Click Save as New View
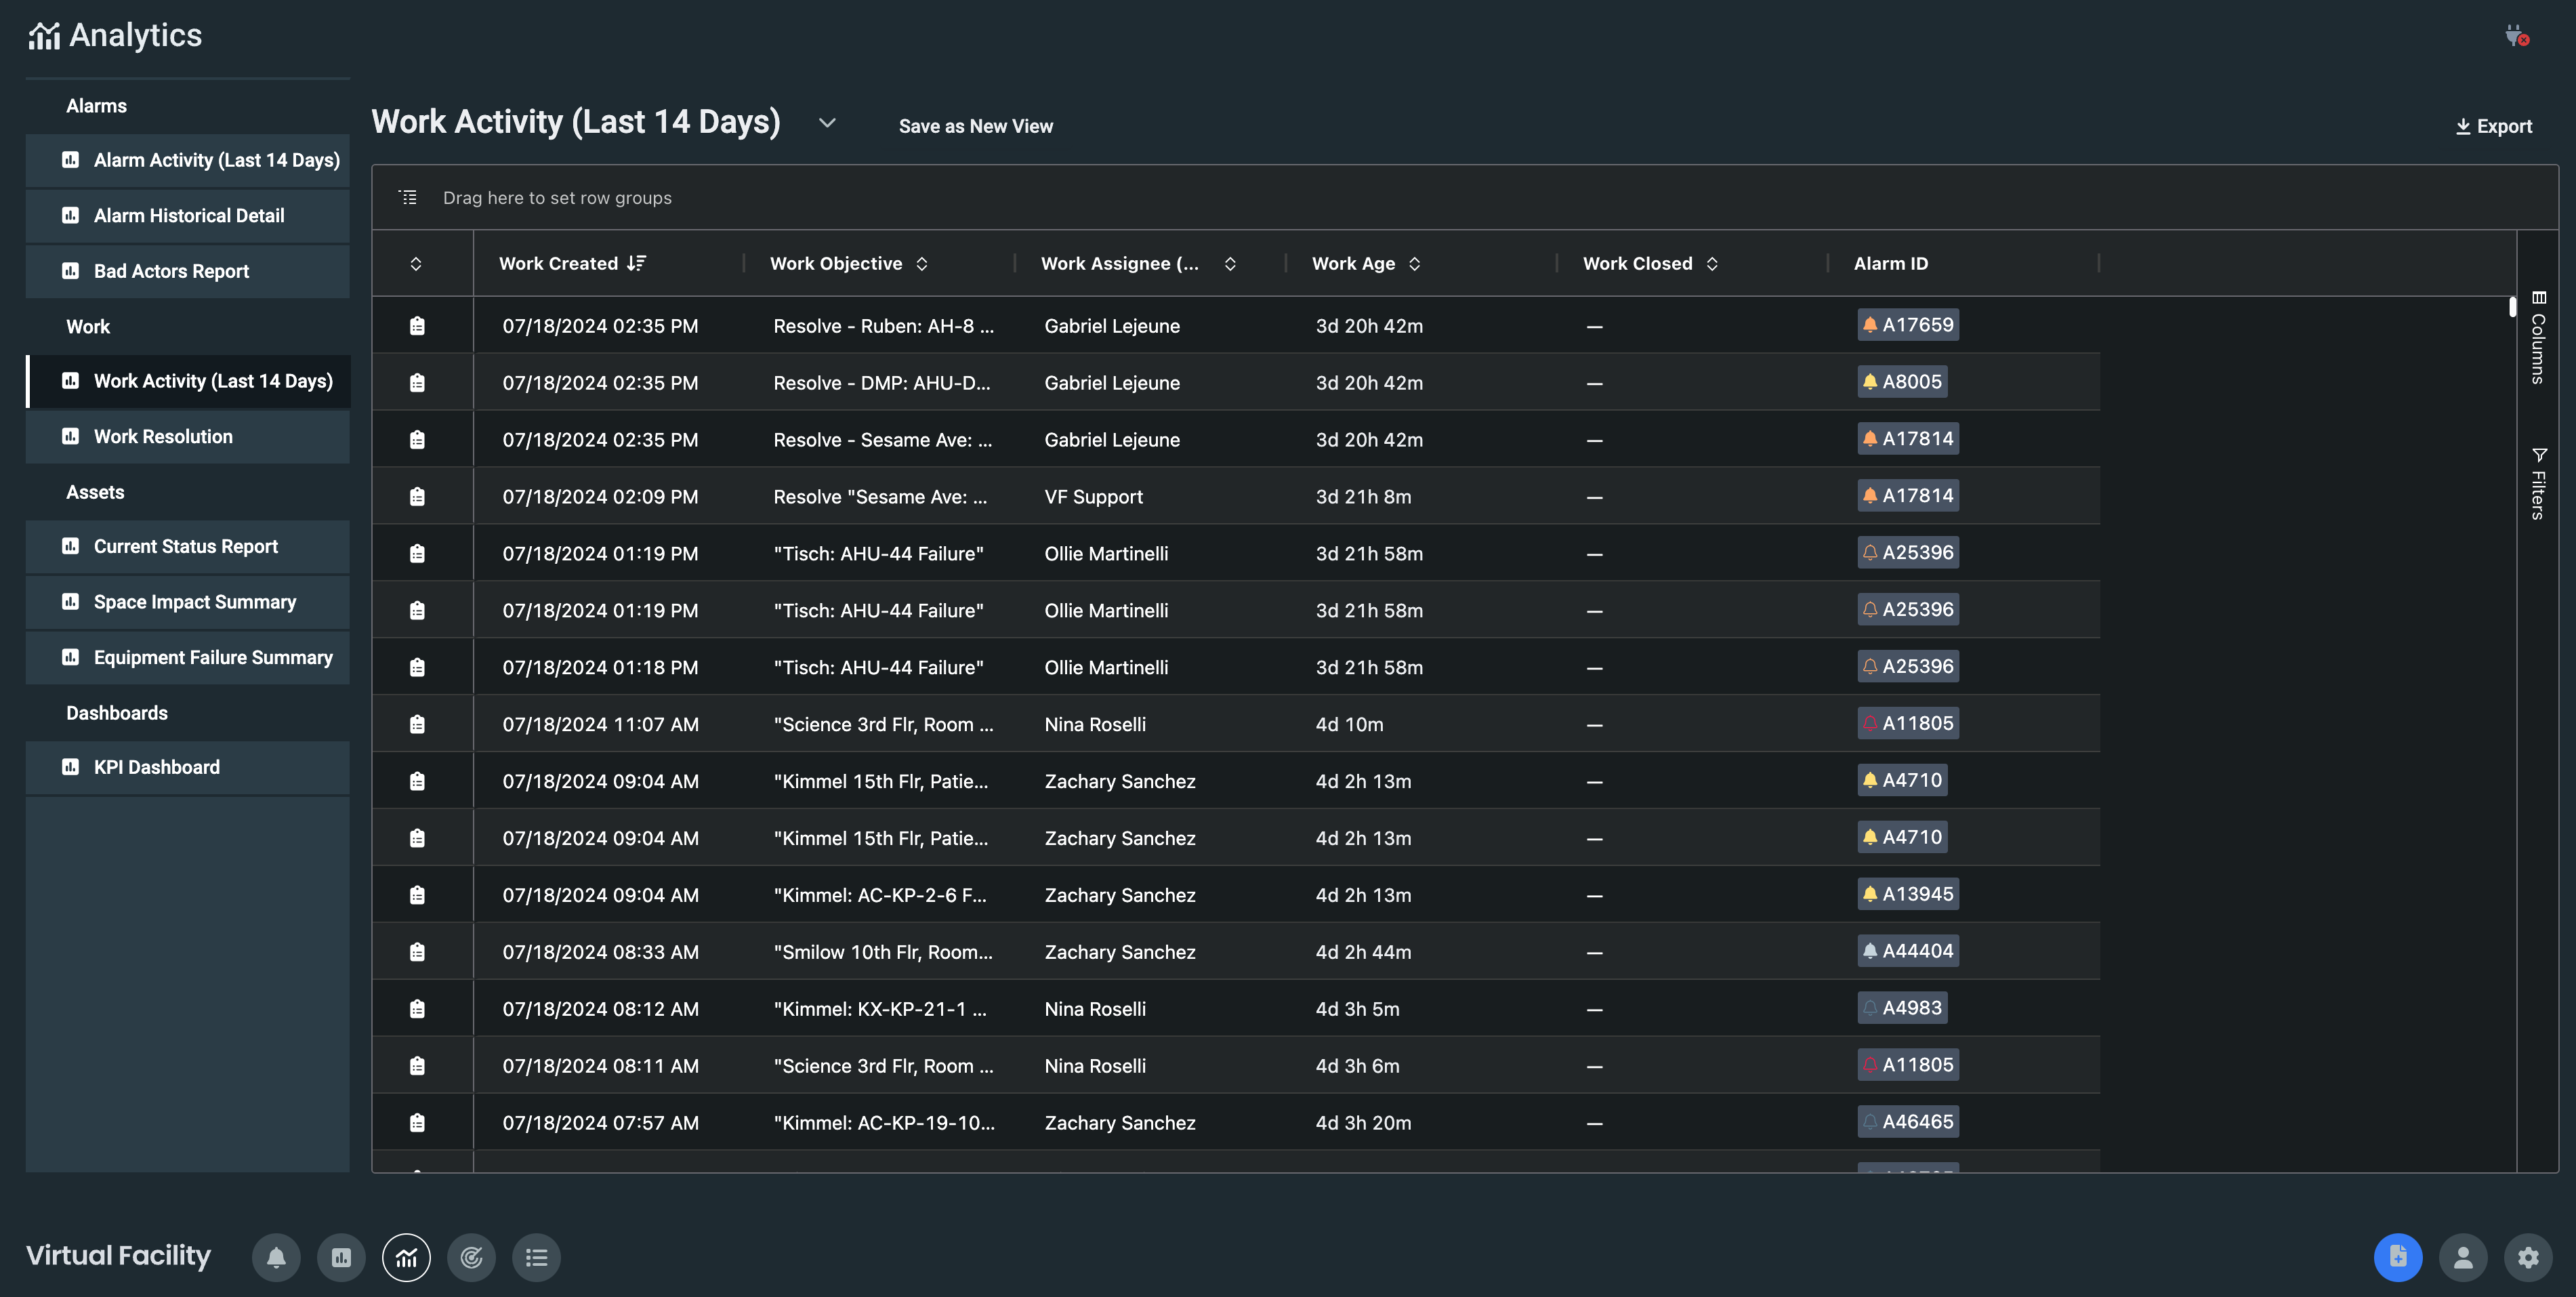 (975, 126)
